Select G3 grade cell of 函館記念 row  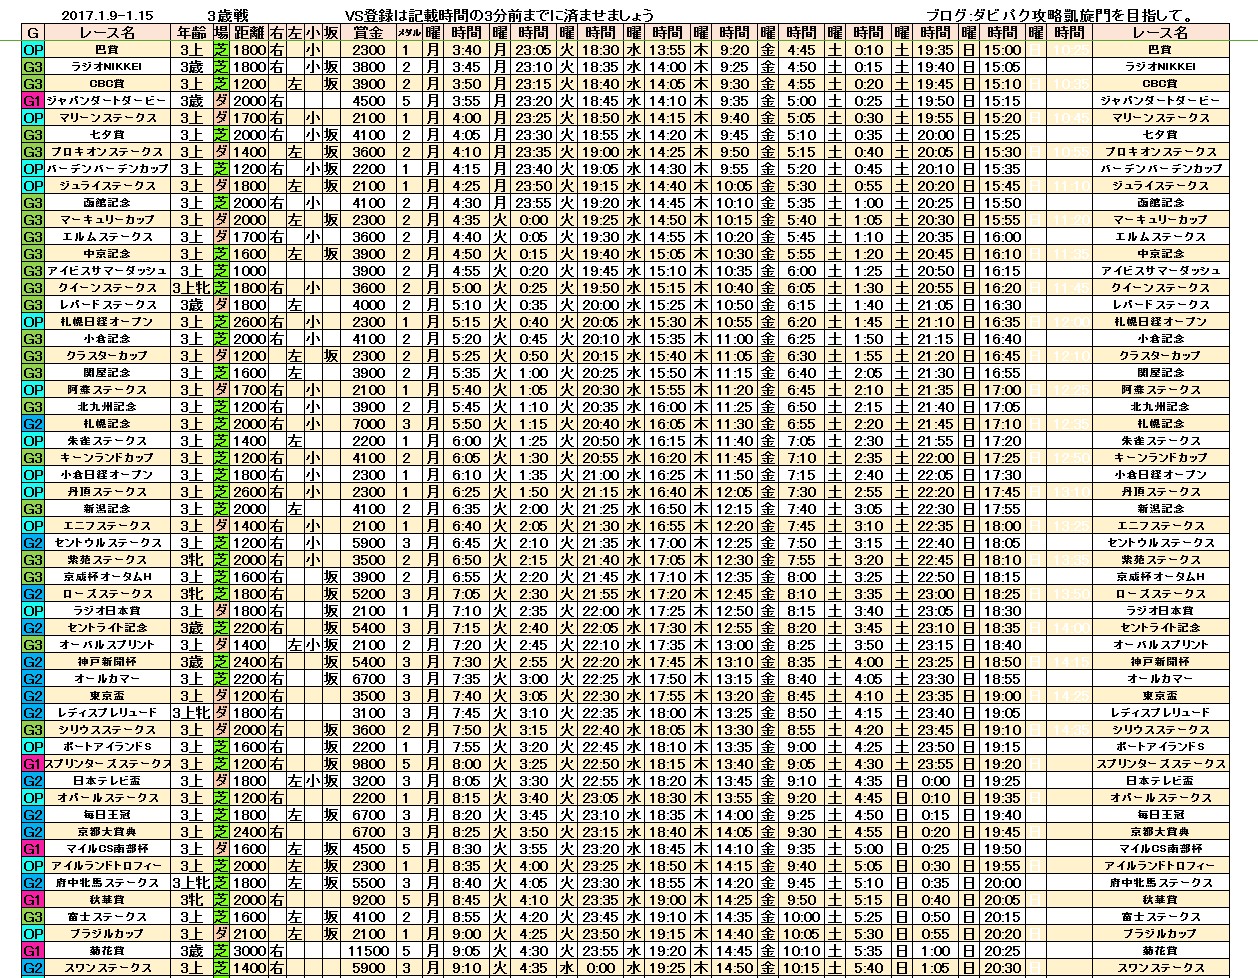point(33,203)
